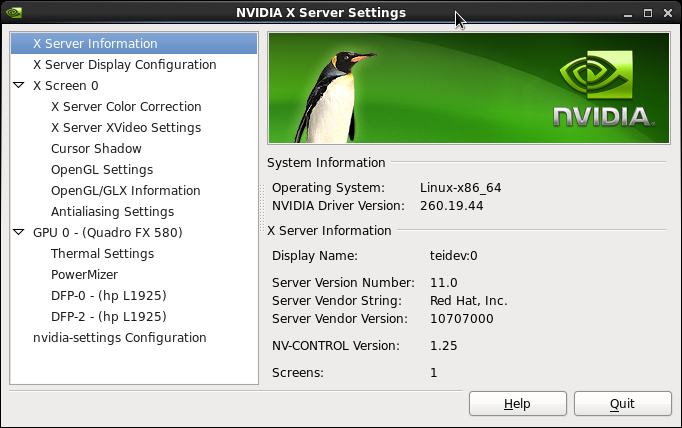Open nvidia-settings Configuration
Screen dimensions: 682x428
(120, 338)
